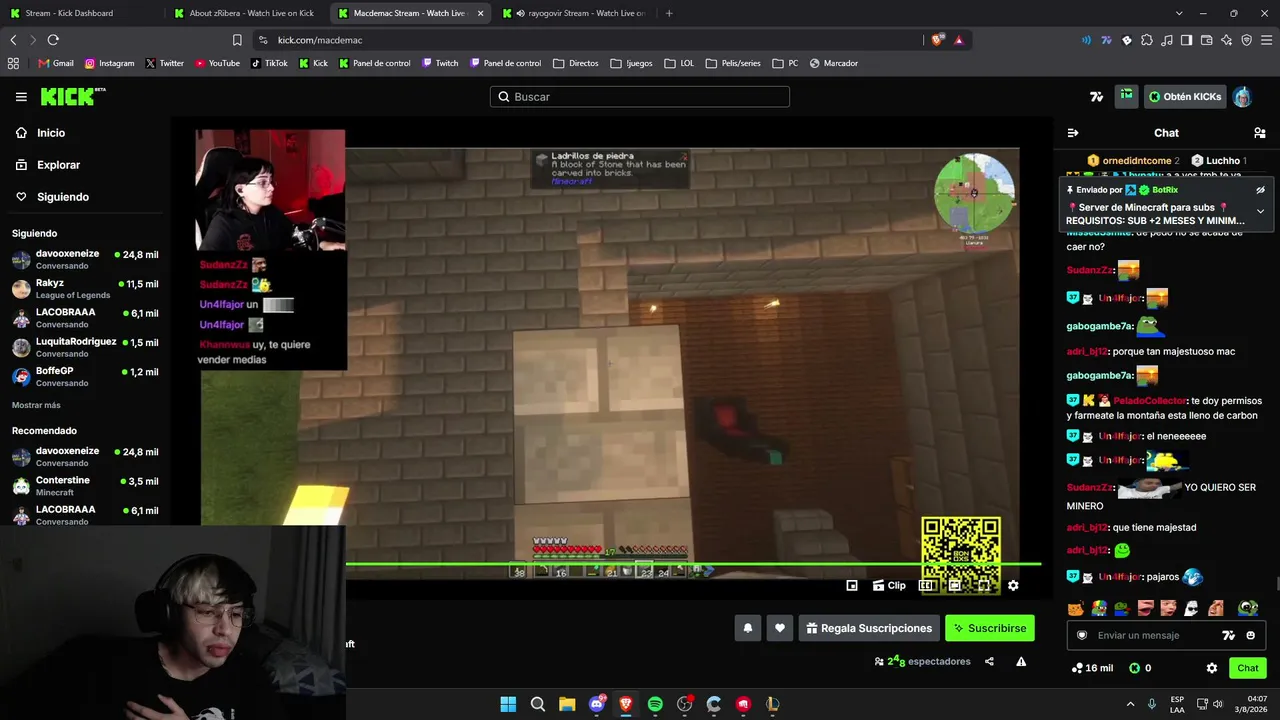
Task: Expand the pinned BotRix message chevron
Action: click(x=1260, y=211)
